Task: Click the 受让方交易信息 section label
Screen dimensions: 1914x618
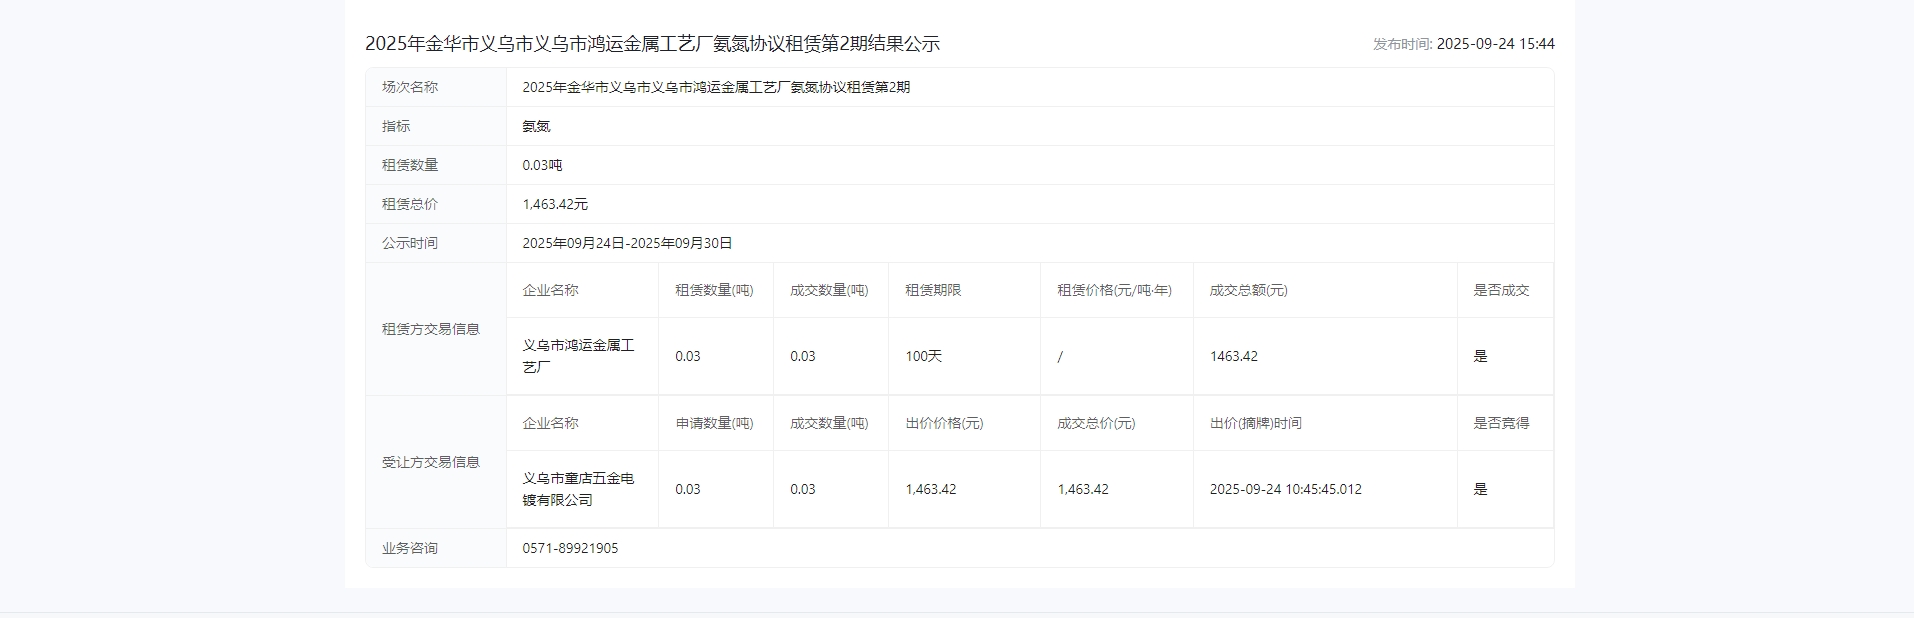Action: point(431,462)
